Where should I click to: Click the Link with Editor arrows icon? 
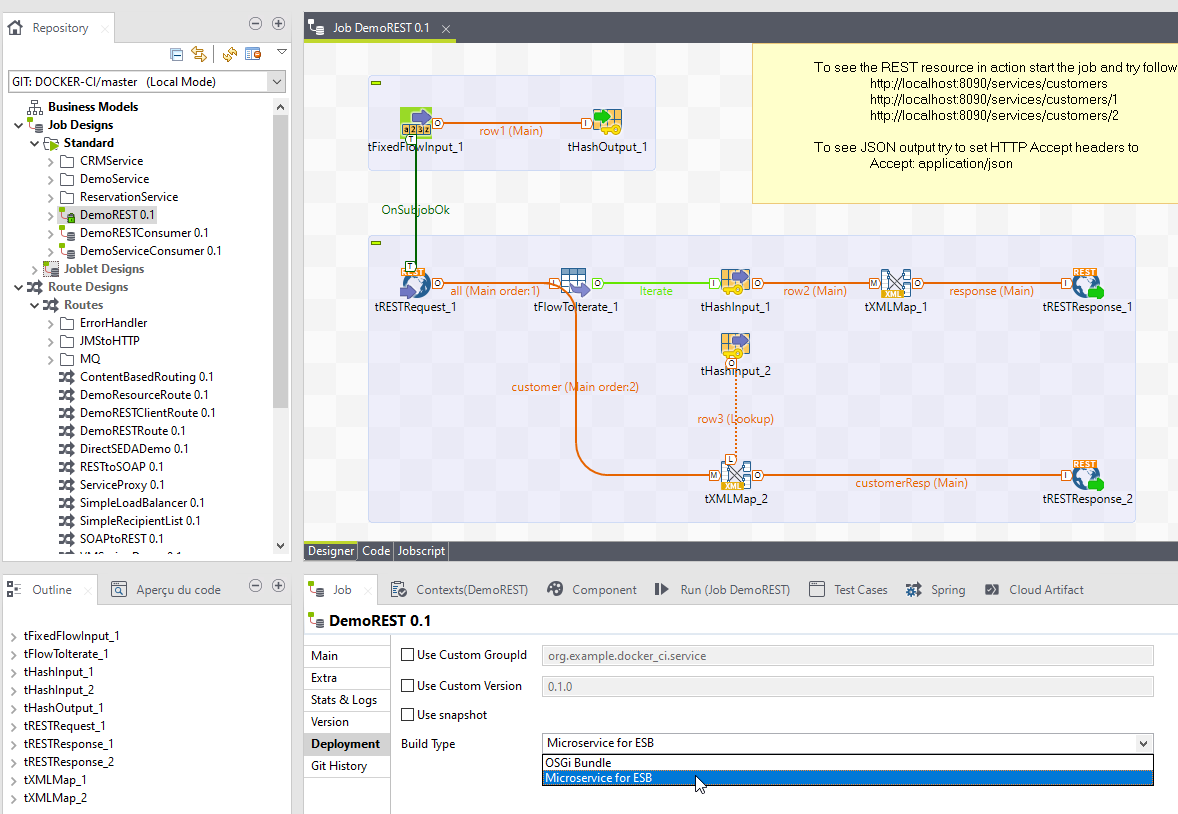pyautogui.click(x=198, y=54)
